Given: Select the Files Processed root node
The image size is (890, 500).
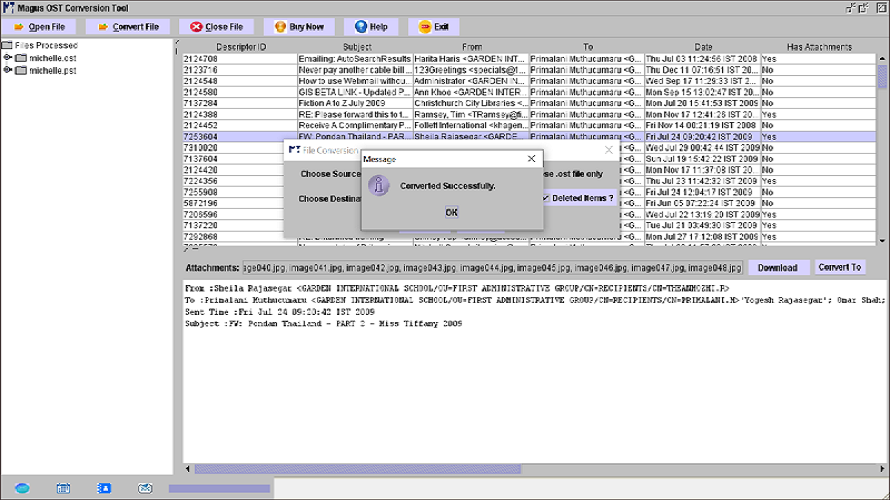Looking at the screenshot, I should coord(46,45).
